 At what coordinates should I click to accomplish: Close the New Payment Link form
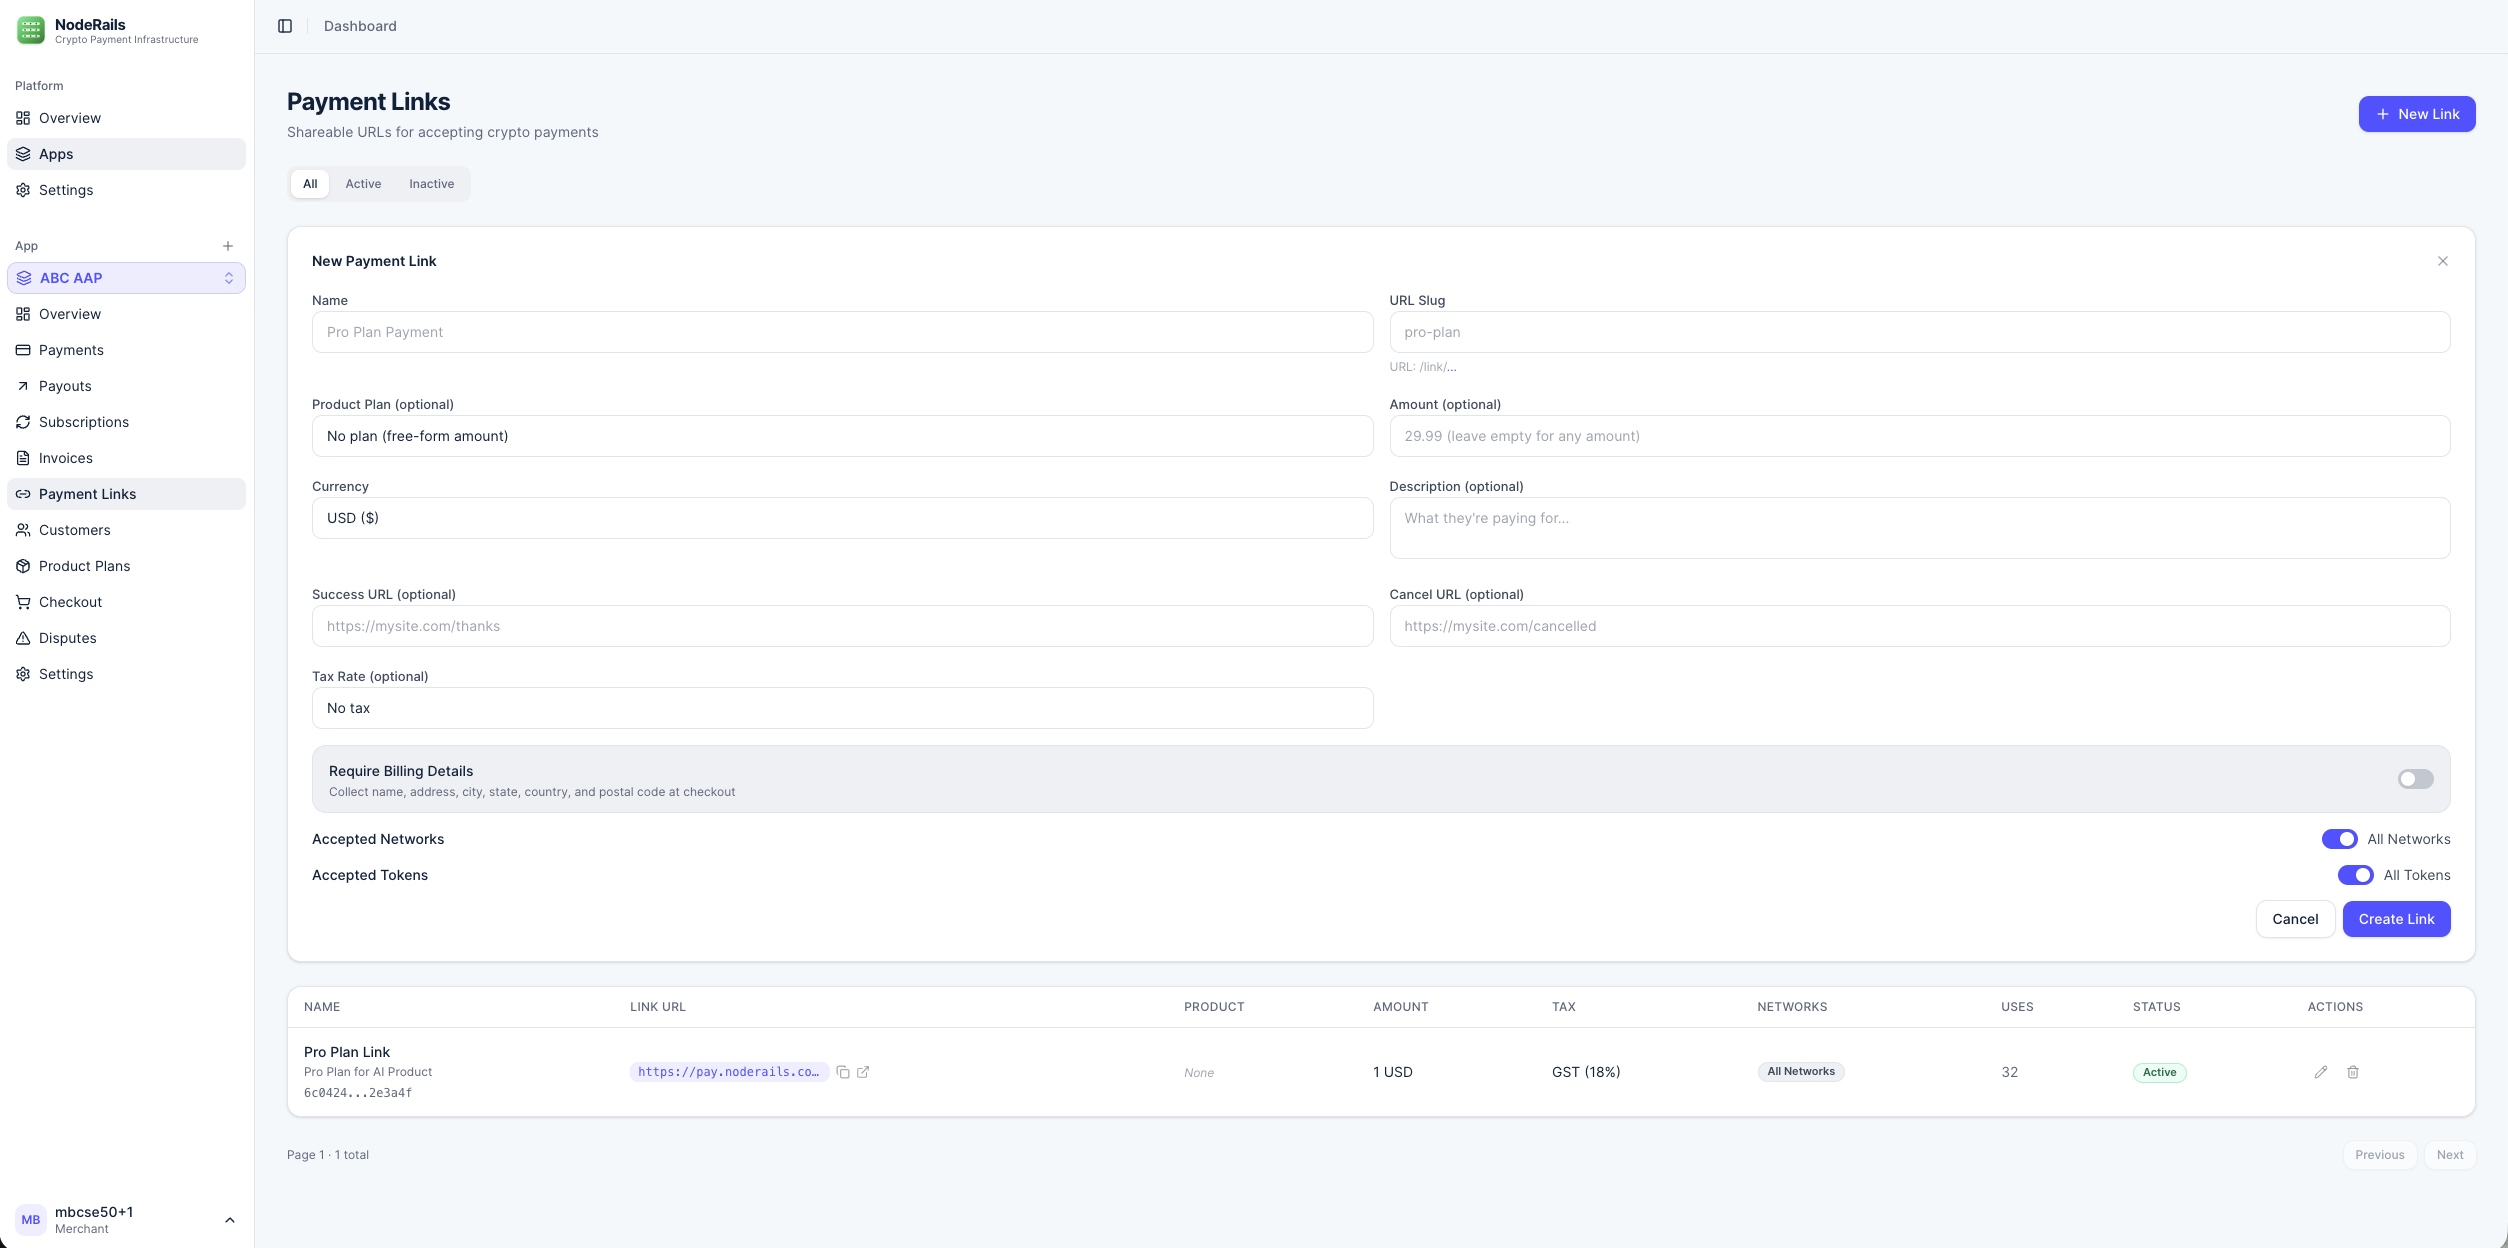tap(2442, 261)
